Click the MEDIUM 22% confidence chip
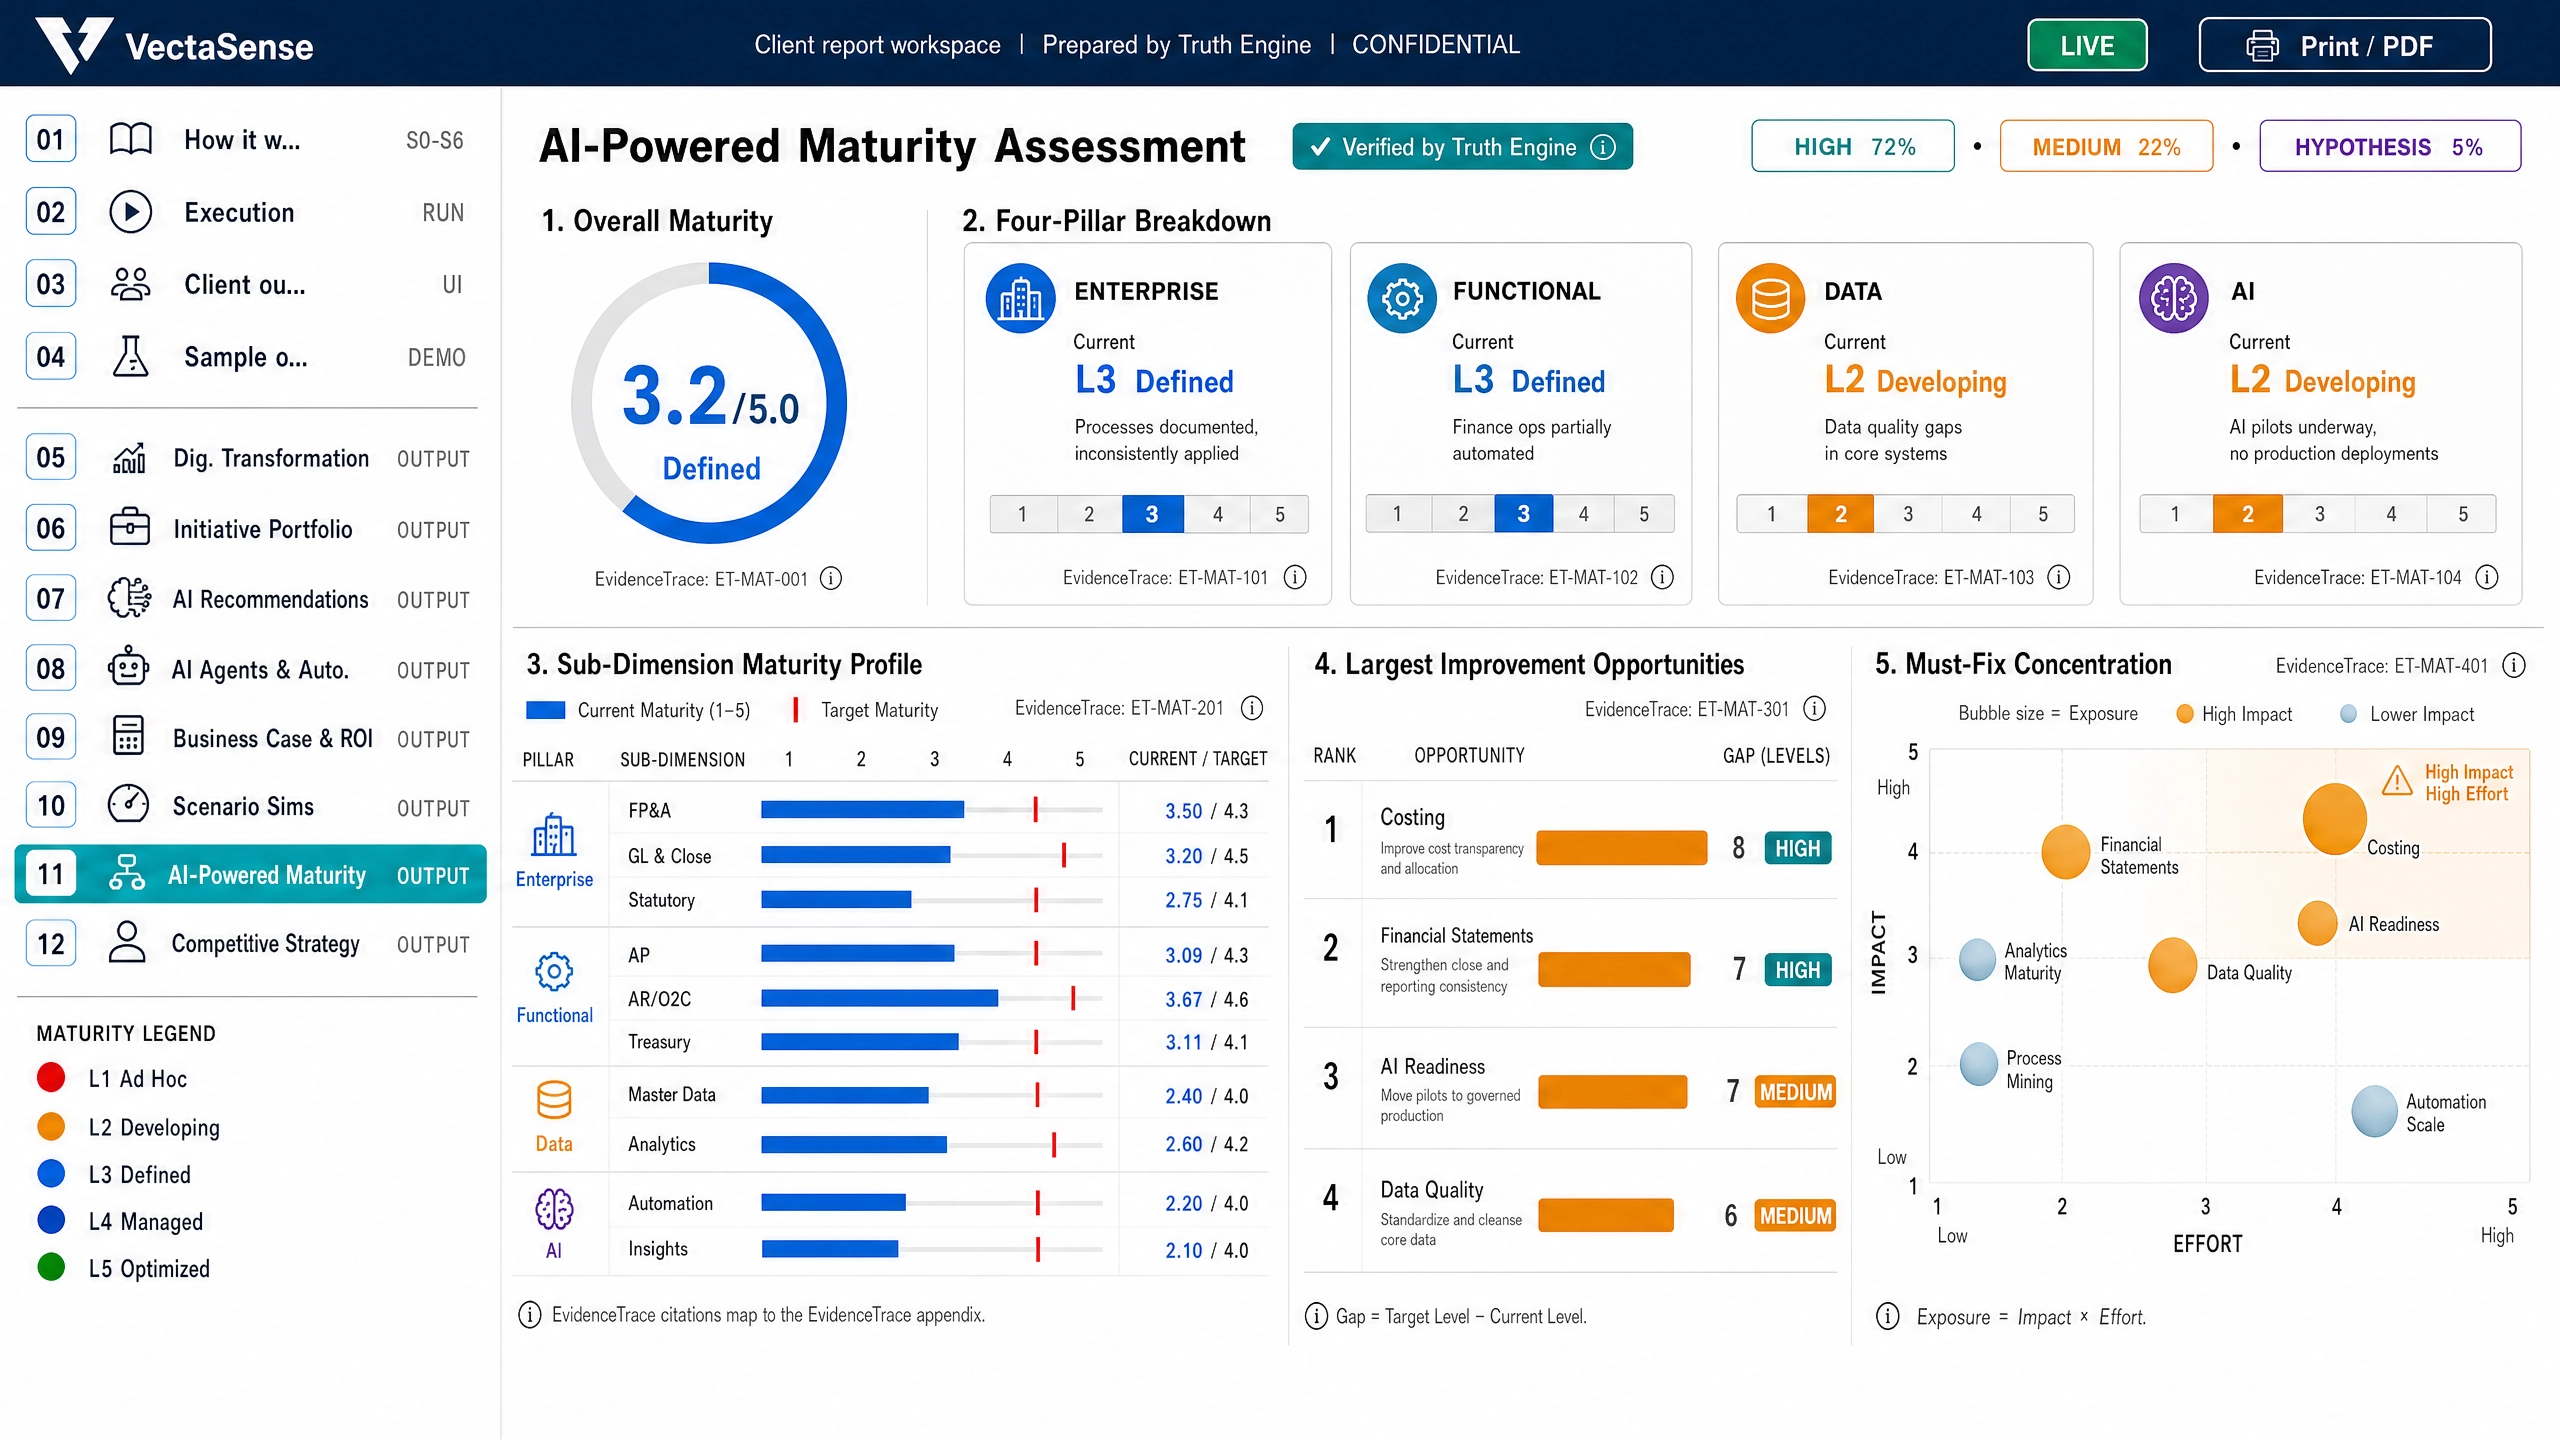 (2106, 147)
